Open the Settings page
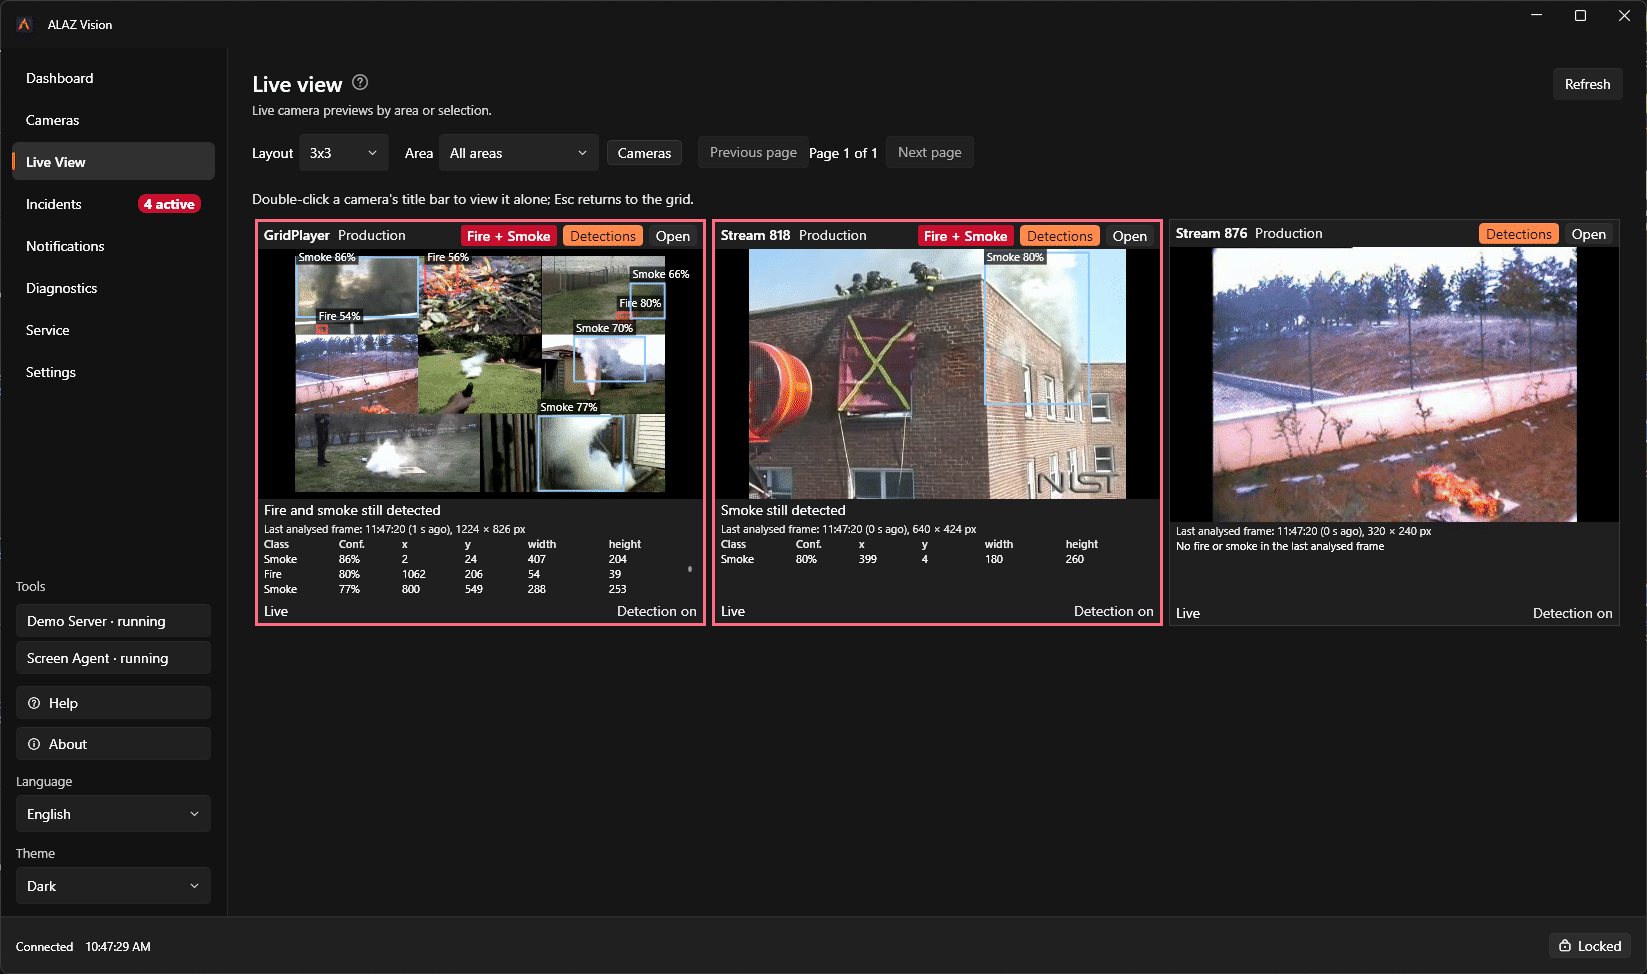 click(x=113, y=372)
